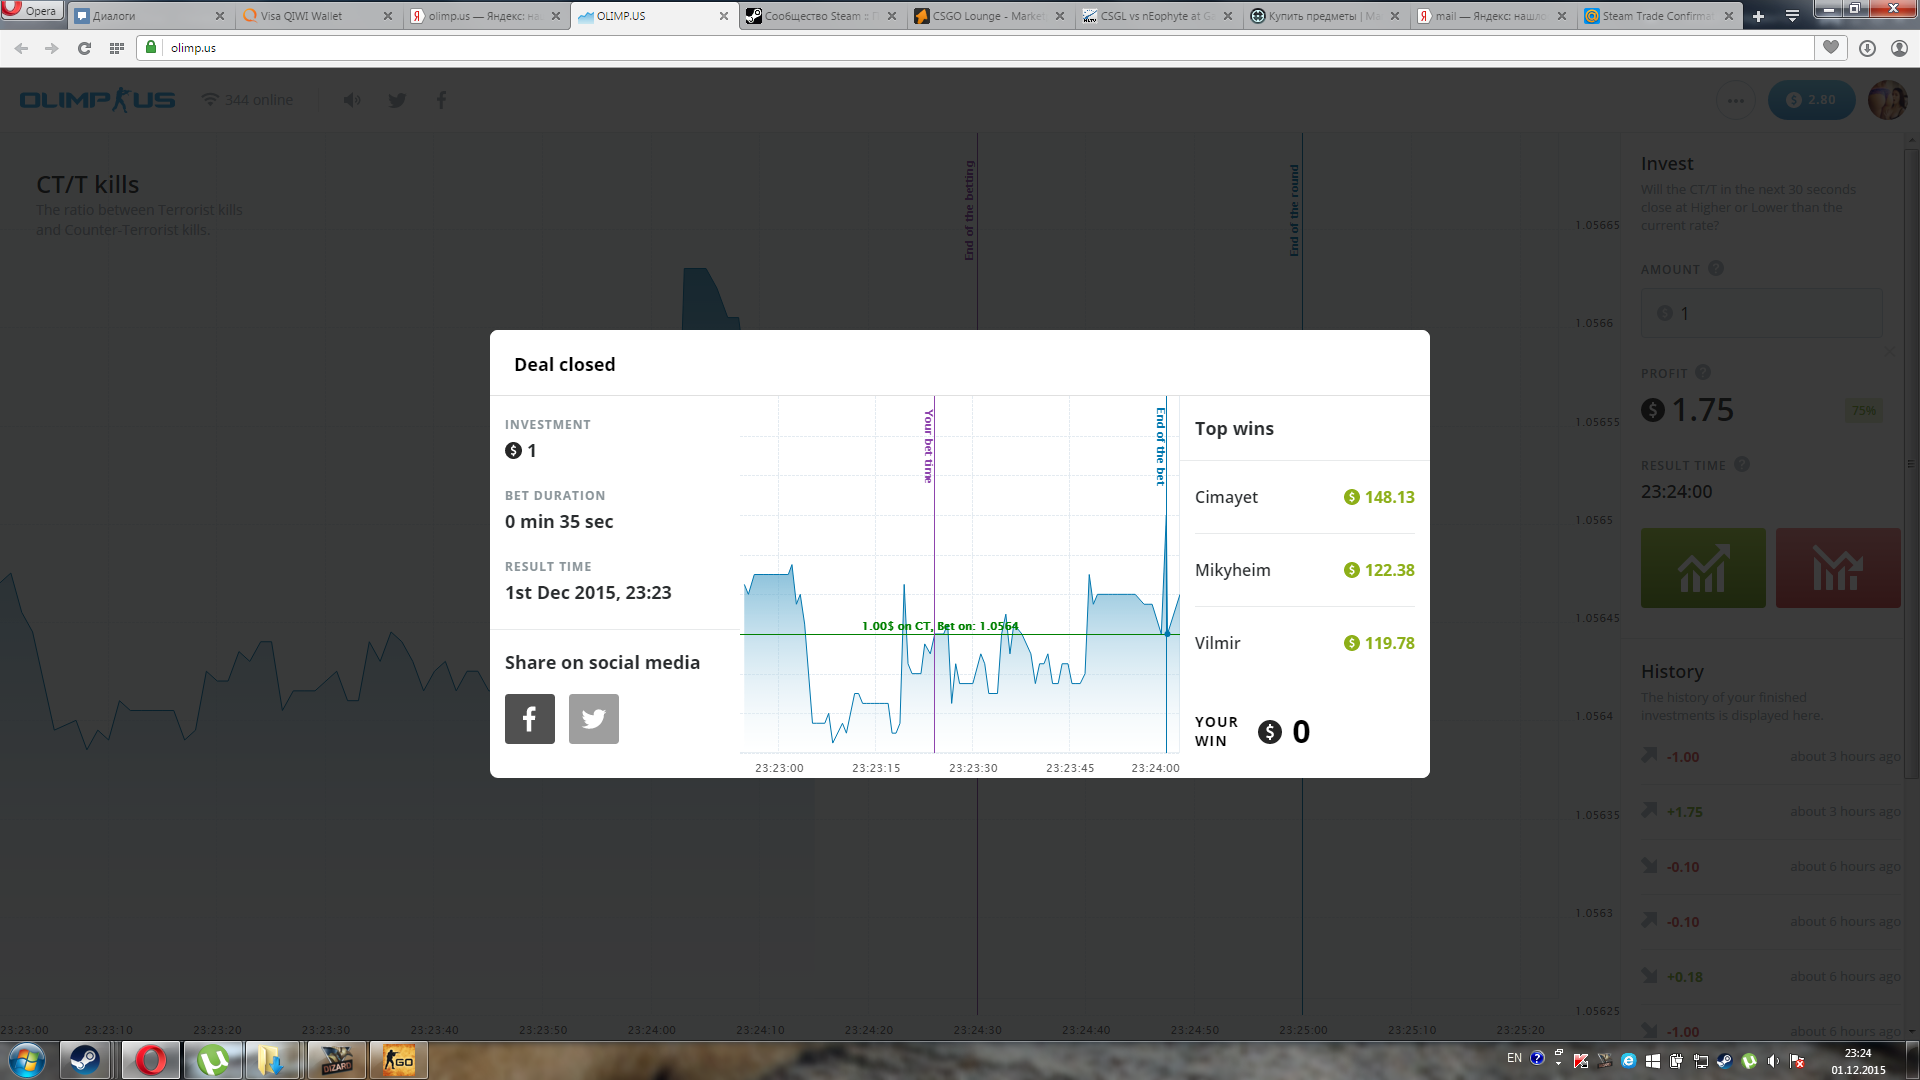Open the Windows Start button

[x=27, y=1060]
